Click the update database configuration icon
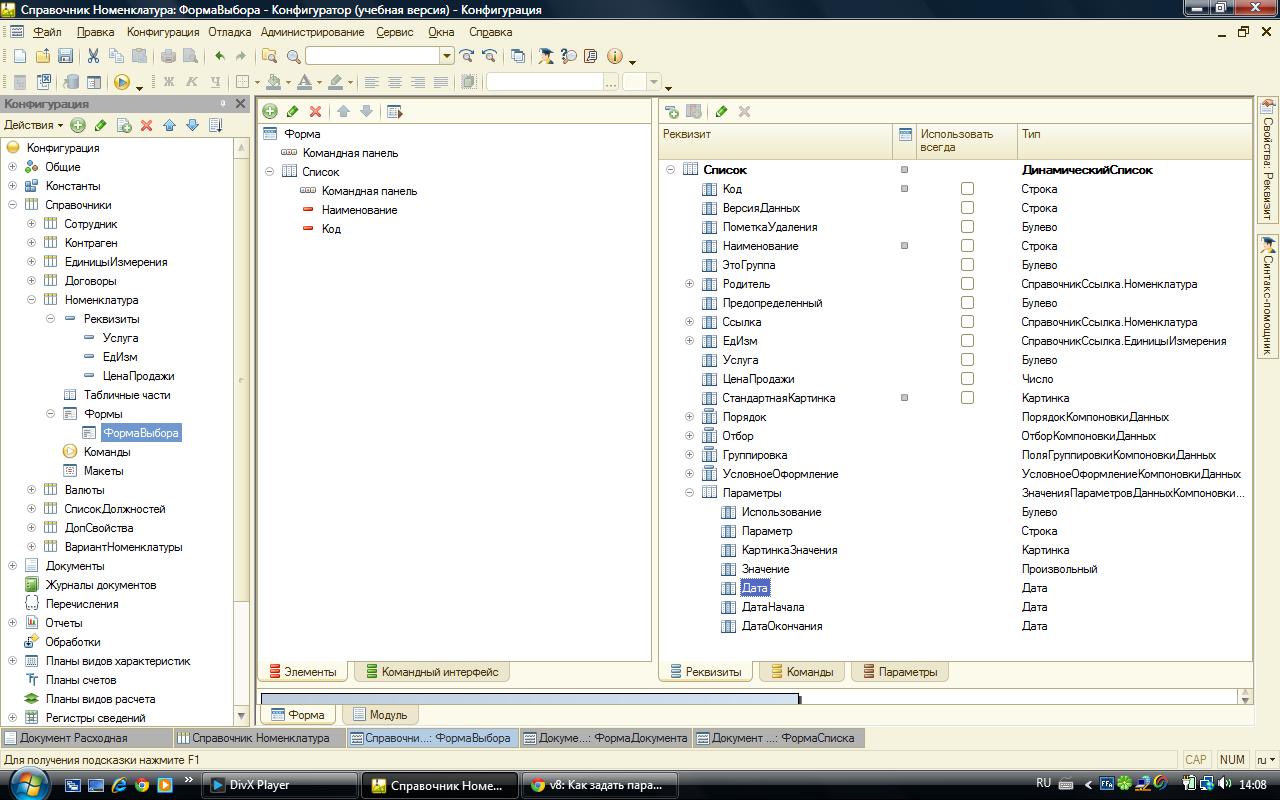Image resolution: width=1280 pixels, height=800 pixels. click(71, 82)
